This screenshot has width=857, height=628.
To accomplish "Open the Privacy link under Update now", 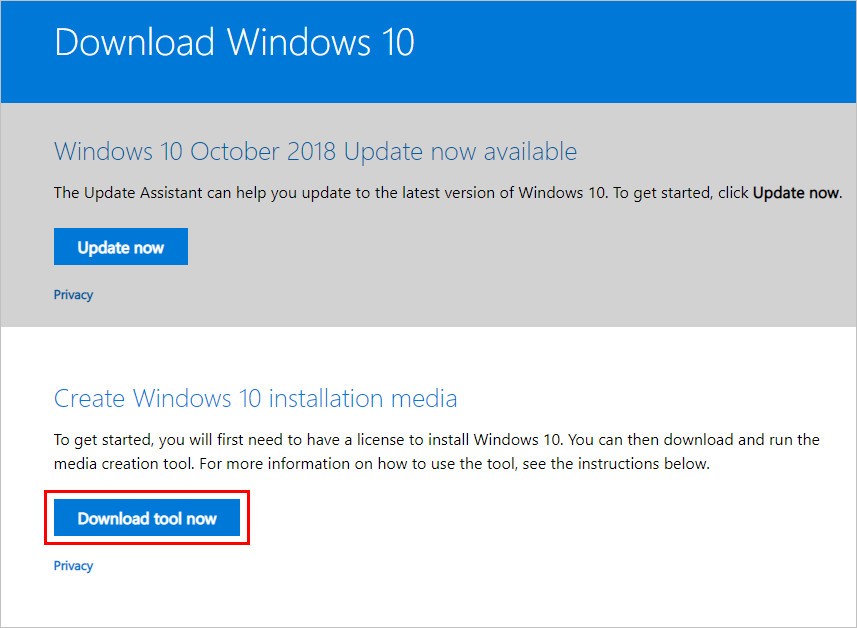I will click(73, 295).
